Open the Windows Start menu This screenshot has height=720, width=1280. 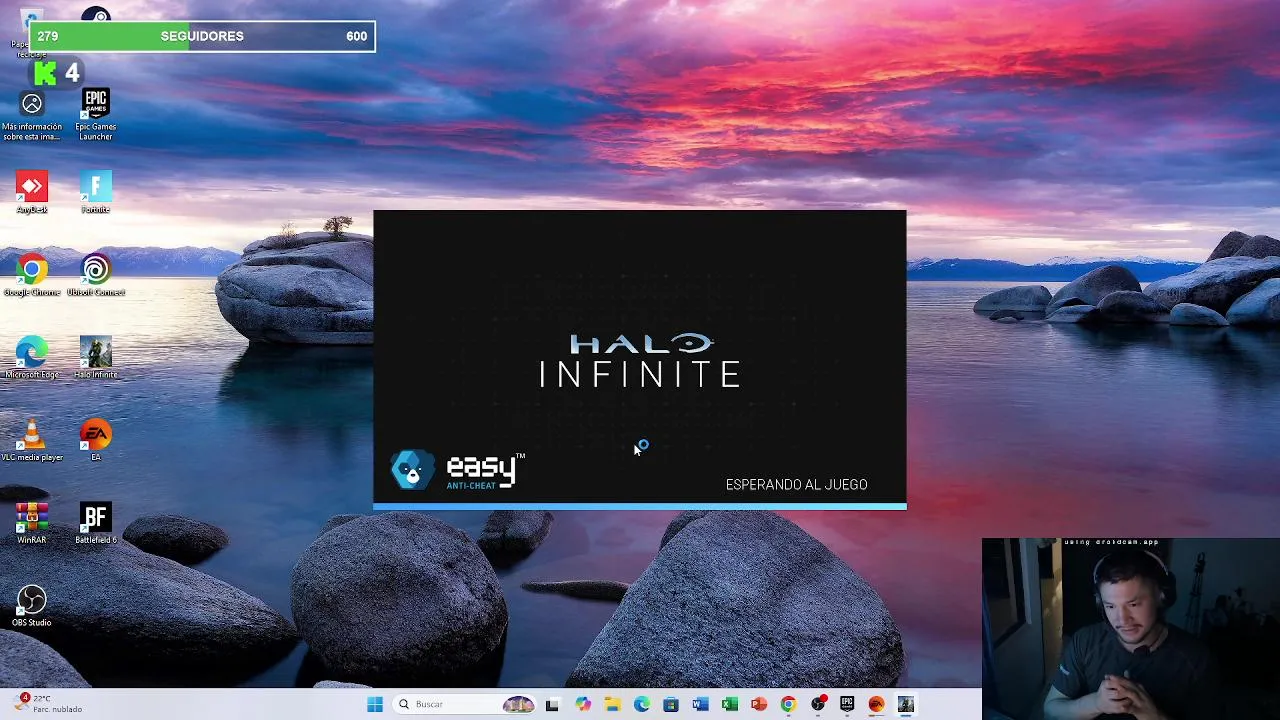[x=375, y=704]
